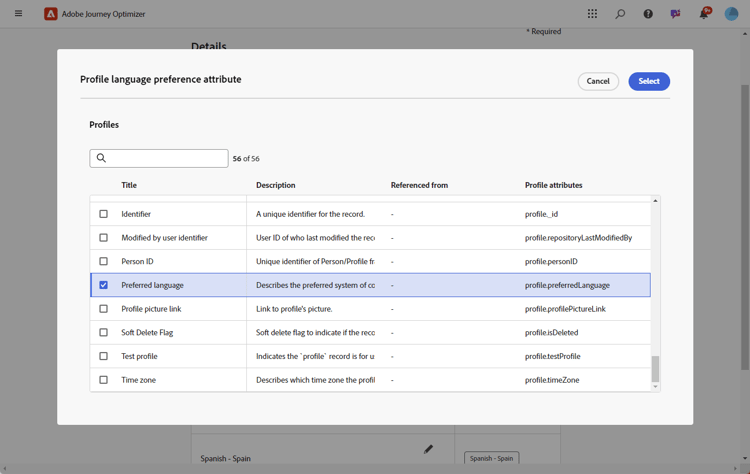This screenshot has height=474, width=750.
Task: Click the Cancel button
Action: coord(598,81)
